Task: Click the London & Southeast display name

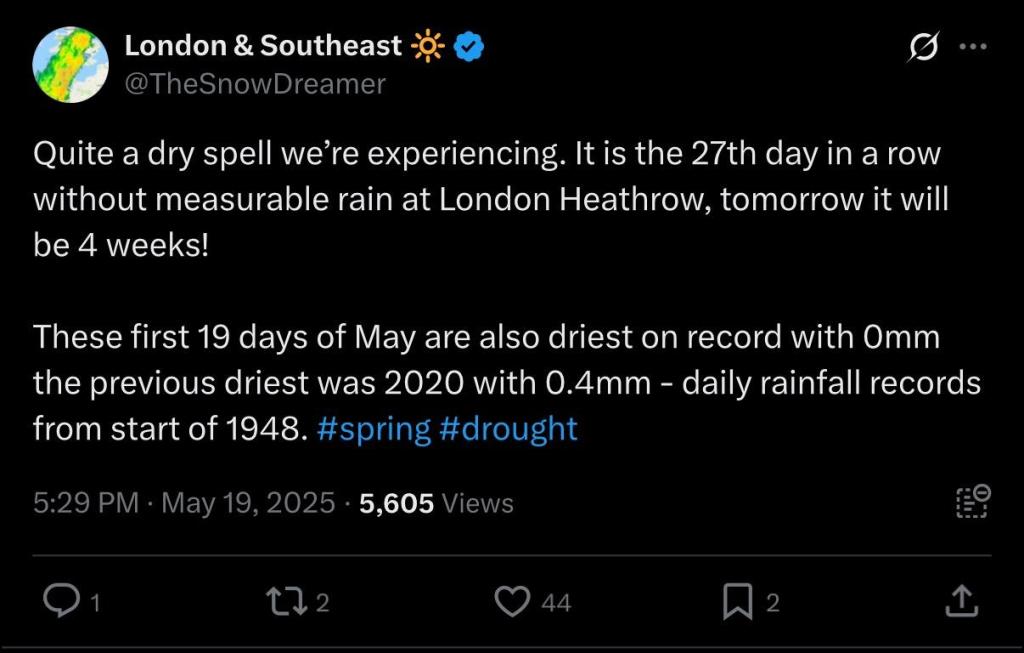Action: 263,45
